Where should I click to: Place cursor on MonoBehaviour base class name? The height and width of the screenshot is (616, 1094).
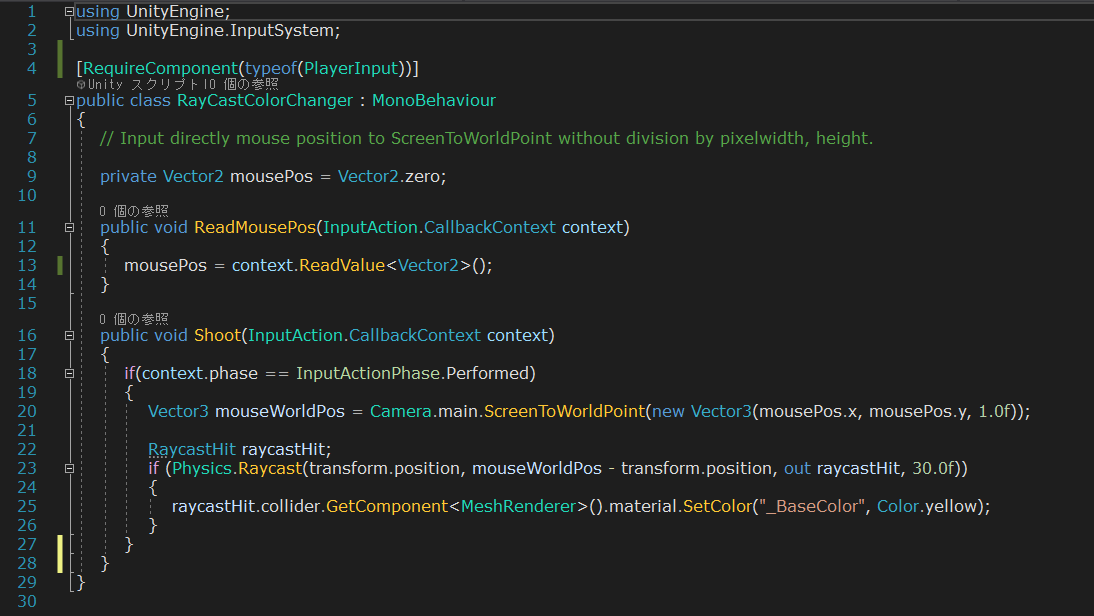click(x=433, y=100)
